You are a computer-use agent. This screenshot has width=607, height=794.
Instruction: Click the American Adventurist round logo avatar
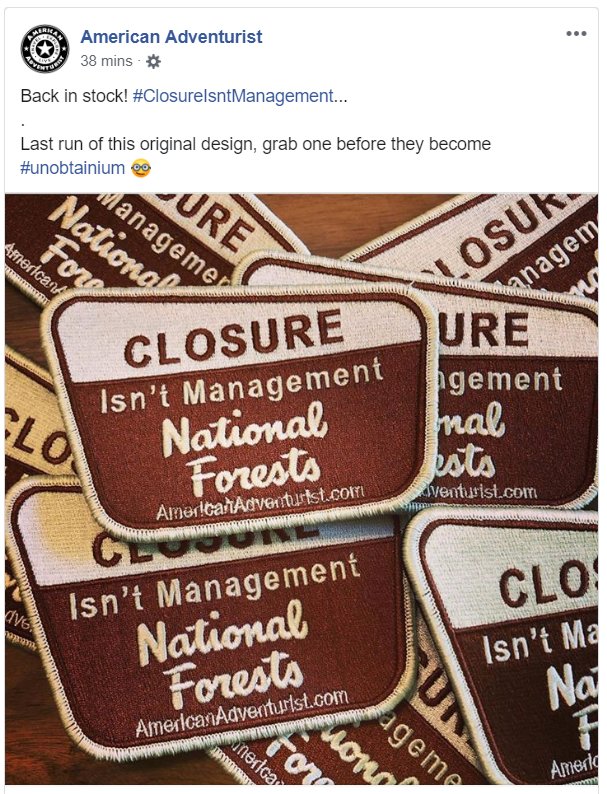coord(45,49)
